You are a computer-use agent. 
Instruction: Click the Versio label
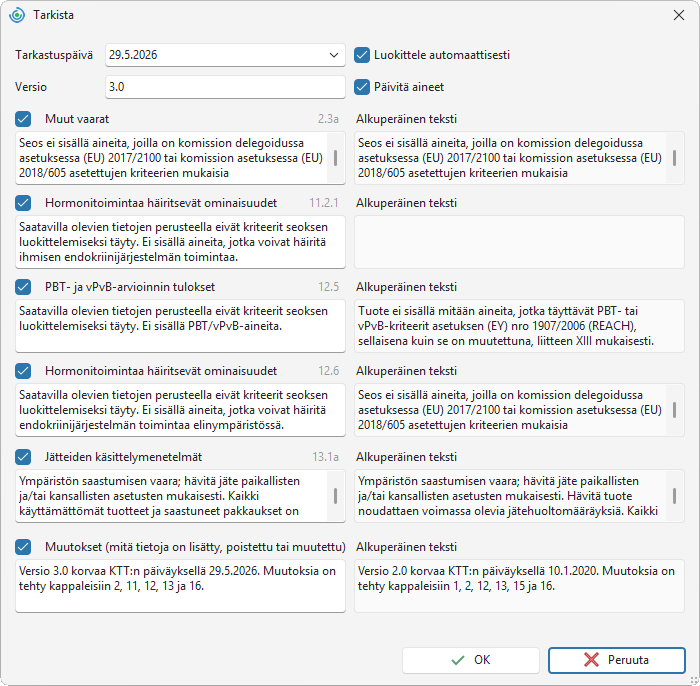point(31,87)
